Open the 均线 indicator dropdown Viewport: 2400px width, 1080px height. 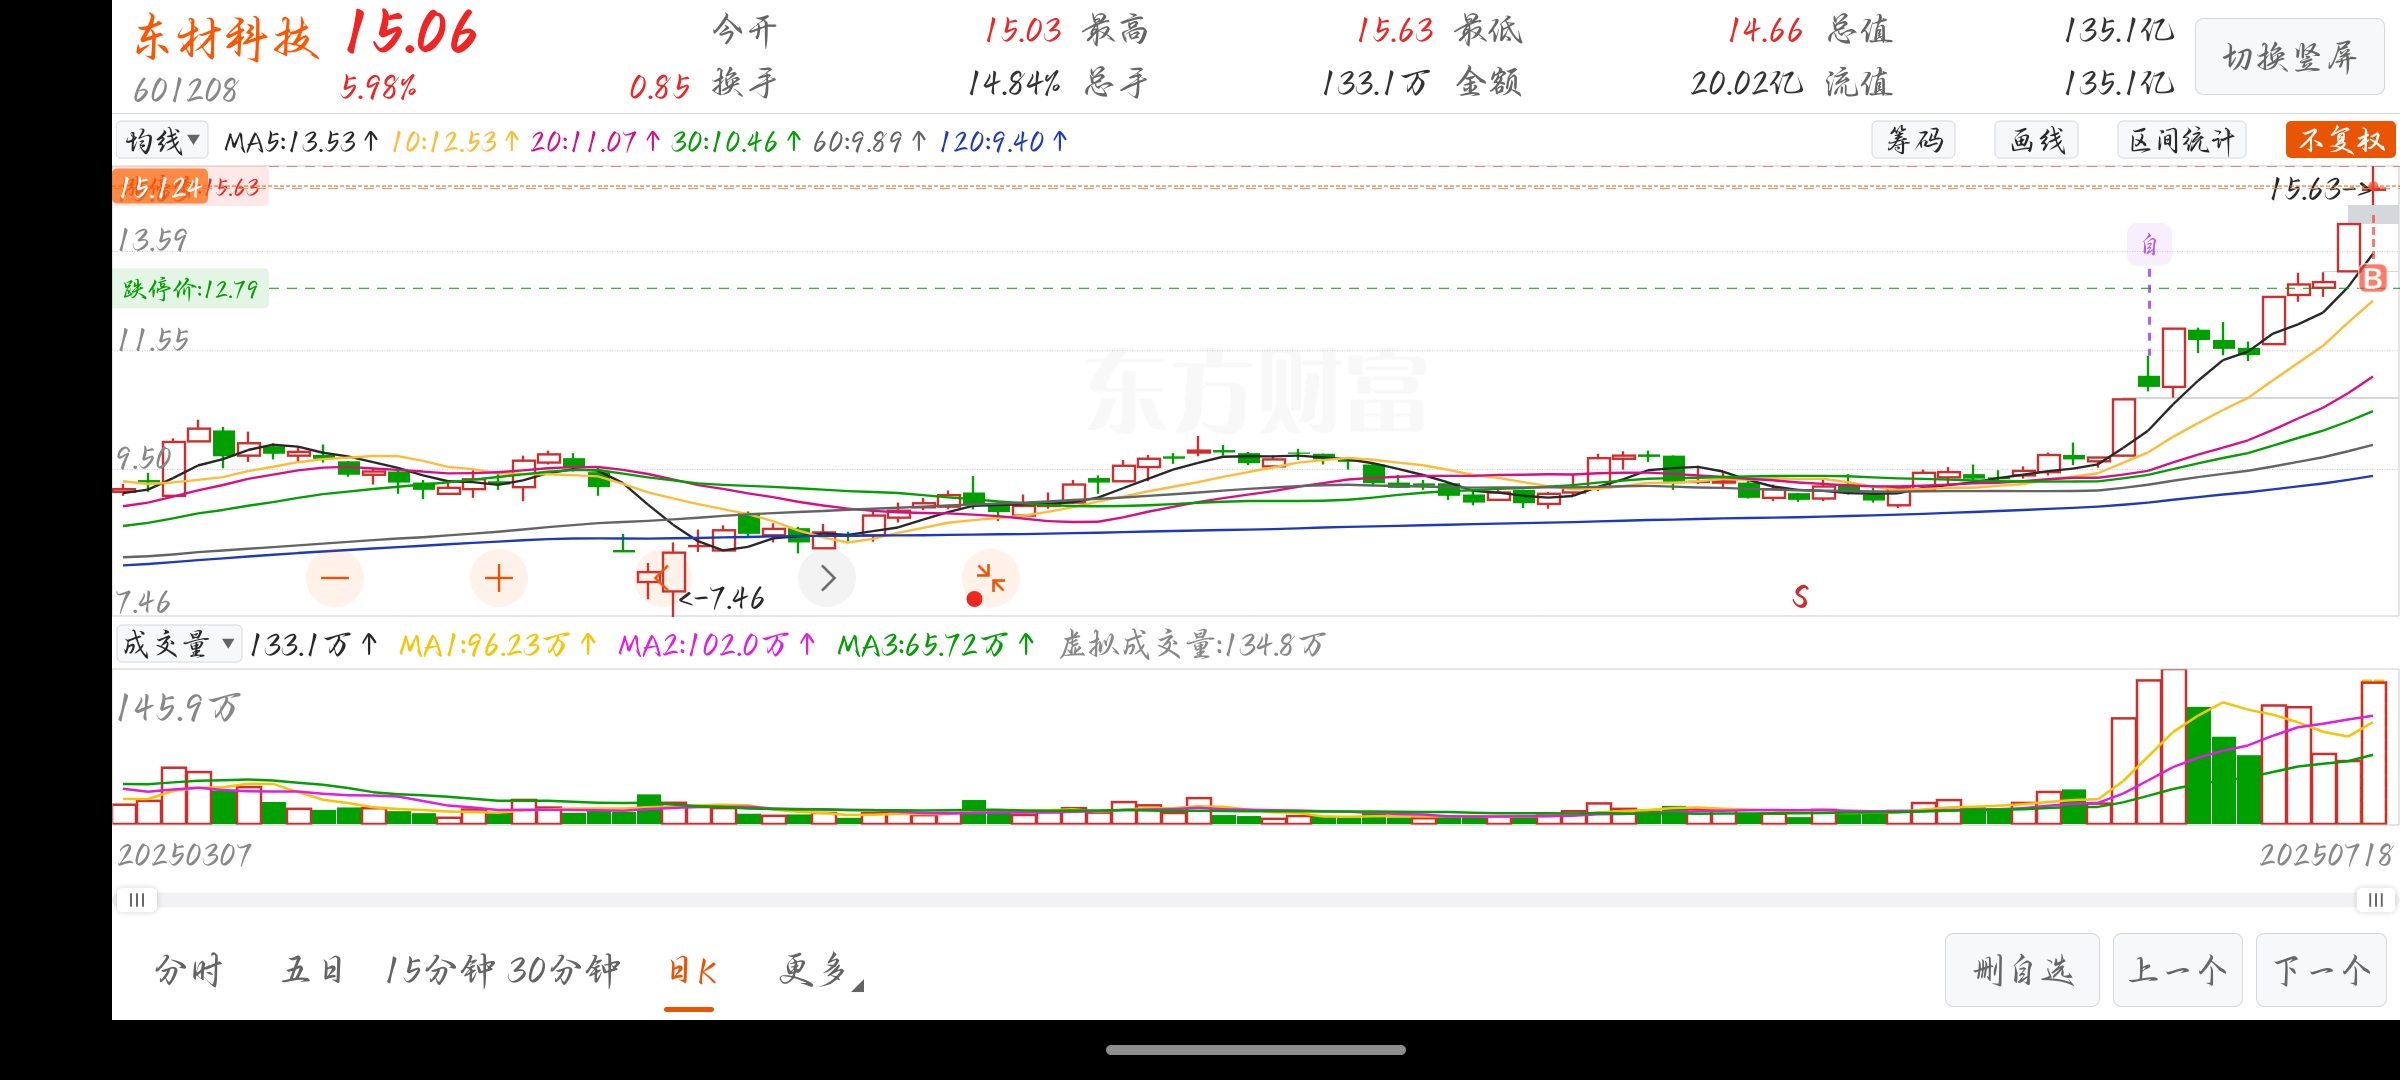(x=162, y=140)
